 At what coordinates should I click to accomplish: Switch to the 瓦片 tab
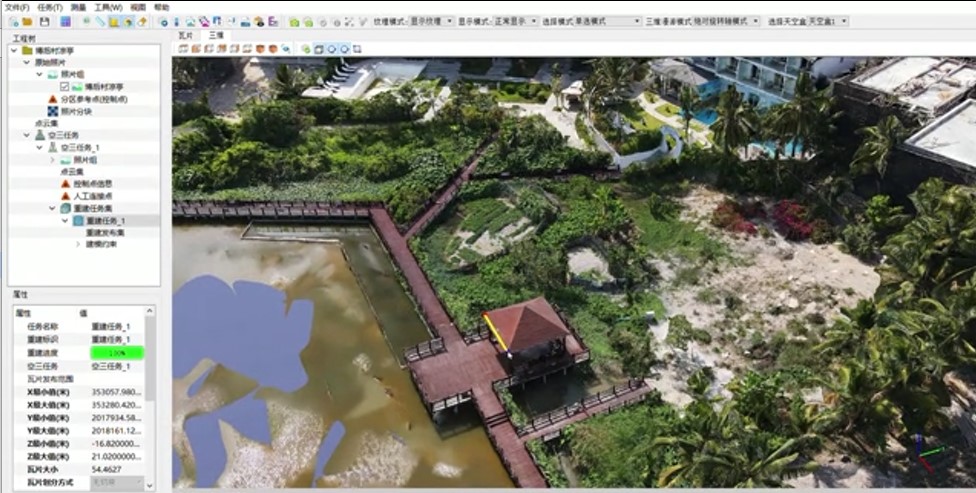tap(185, 35)
